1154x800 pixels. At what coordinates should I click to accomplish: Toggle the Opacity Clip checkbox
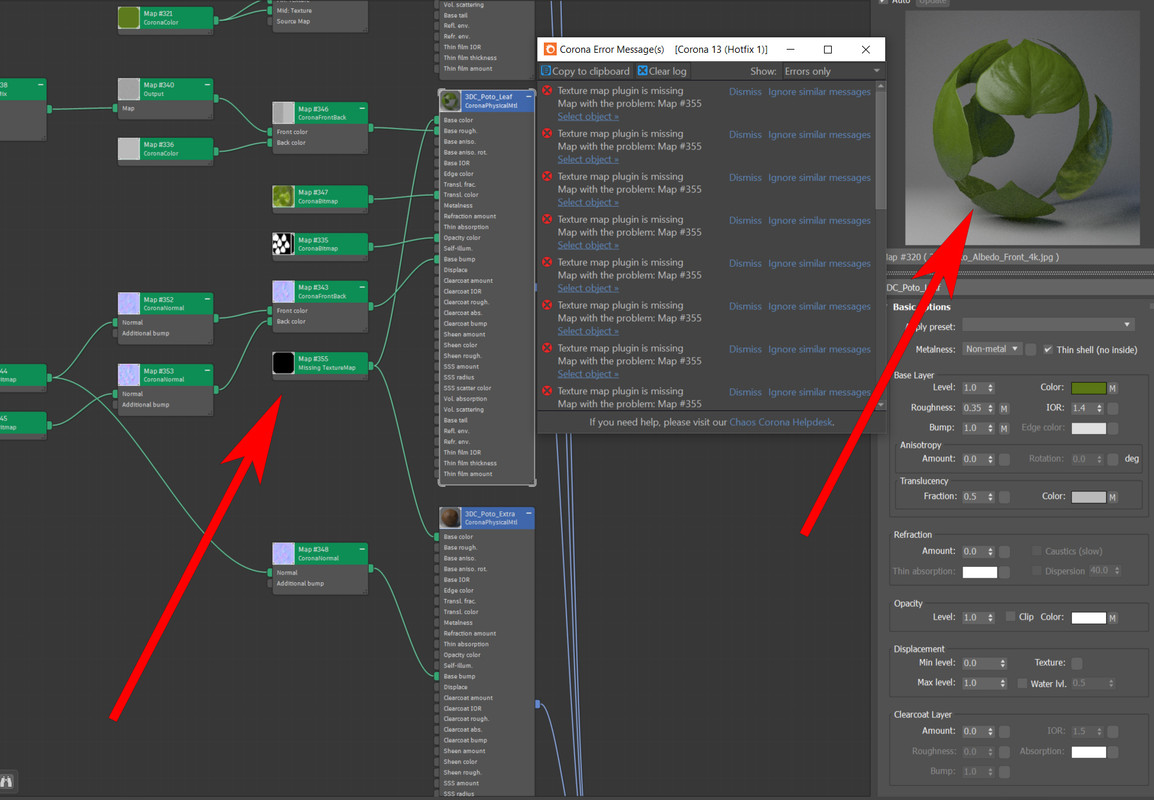click(x=1010, y=617)
